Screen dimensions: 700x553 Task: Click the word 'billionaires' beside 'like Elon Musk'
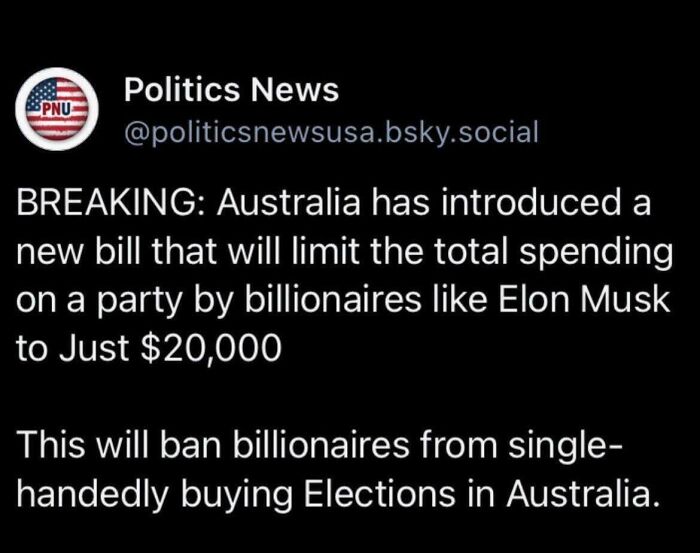point(332,299)
